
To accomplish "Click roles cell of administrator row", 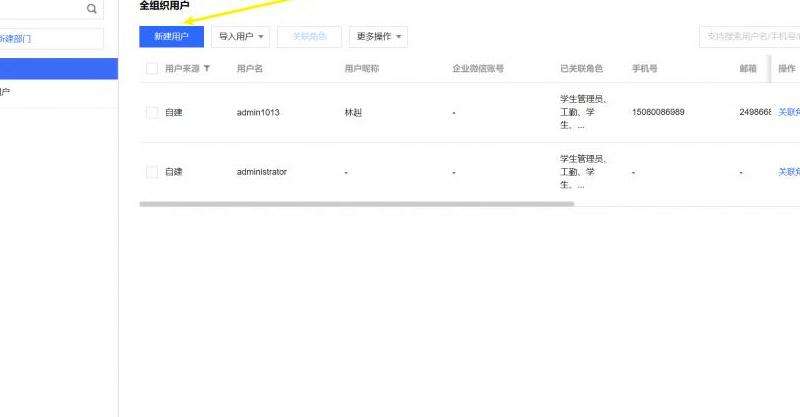I will [x=584, y=172].
